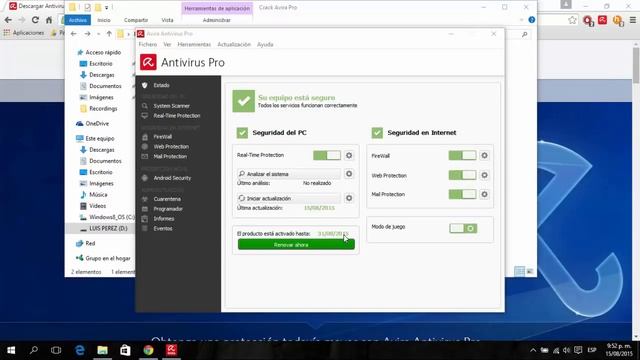Open Programador in sidebar

pos(168,209)
